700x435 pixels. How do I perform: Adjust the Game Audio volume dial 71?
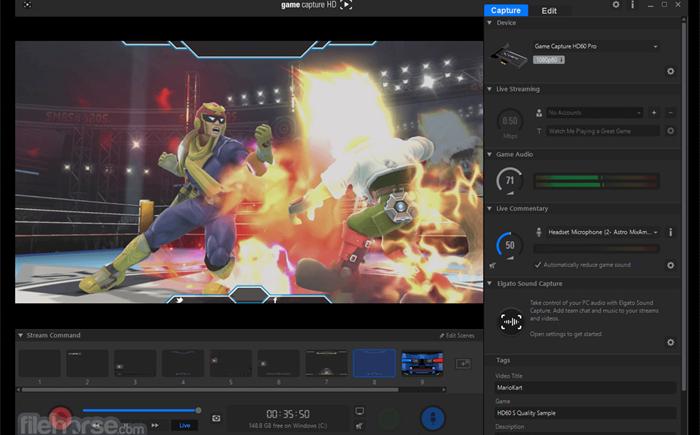pyautogui.click(x=510, y=180)
